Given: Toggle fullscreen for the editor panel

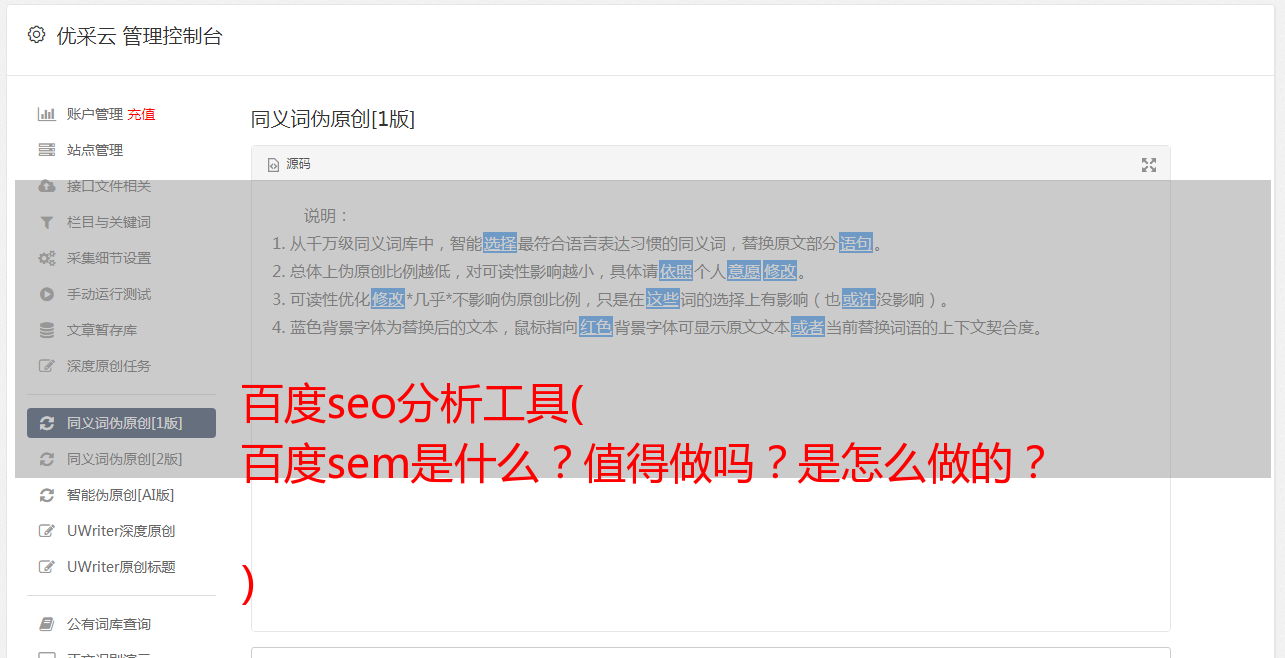Looking at the screenshot, I should (x=1149, y=165).
